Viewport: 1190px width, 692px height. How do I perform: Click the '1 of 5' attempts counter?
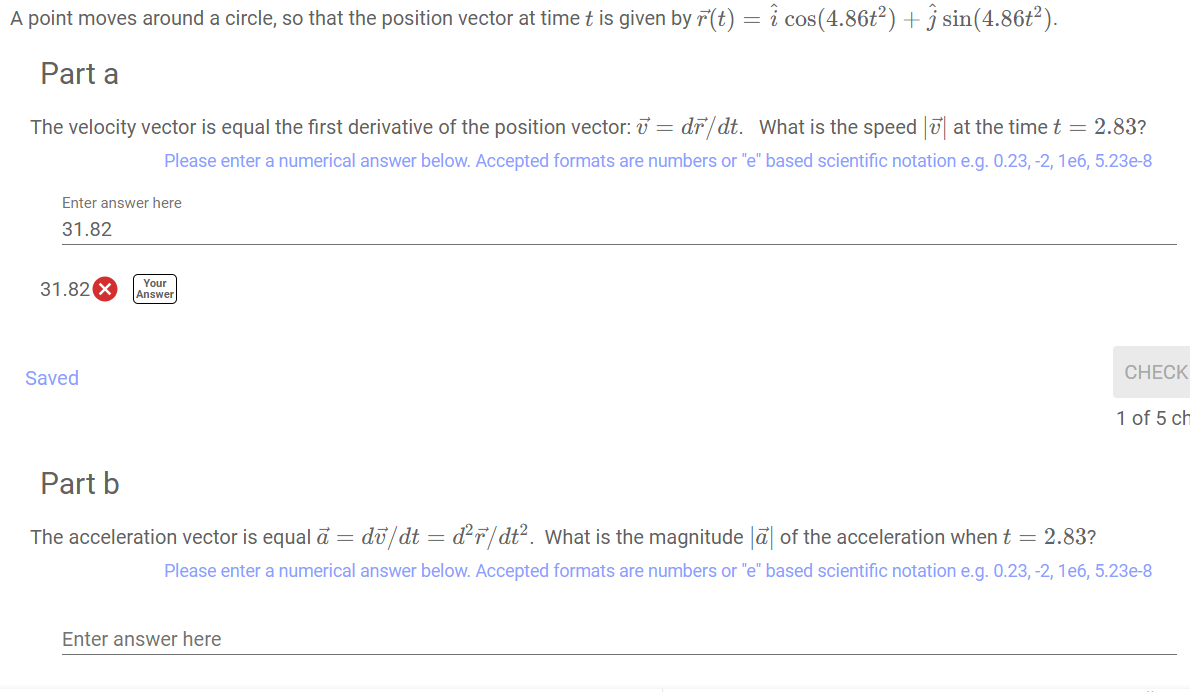coord(1151,418)
